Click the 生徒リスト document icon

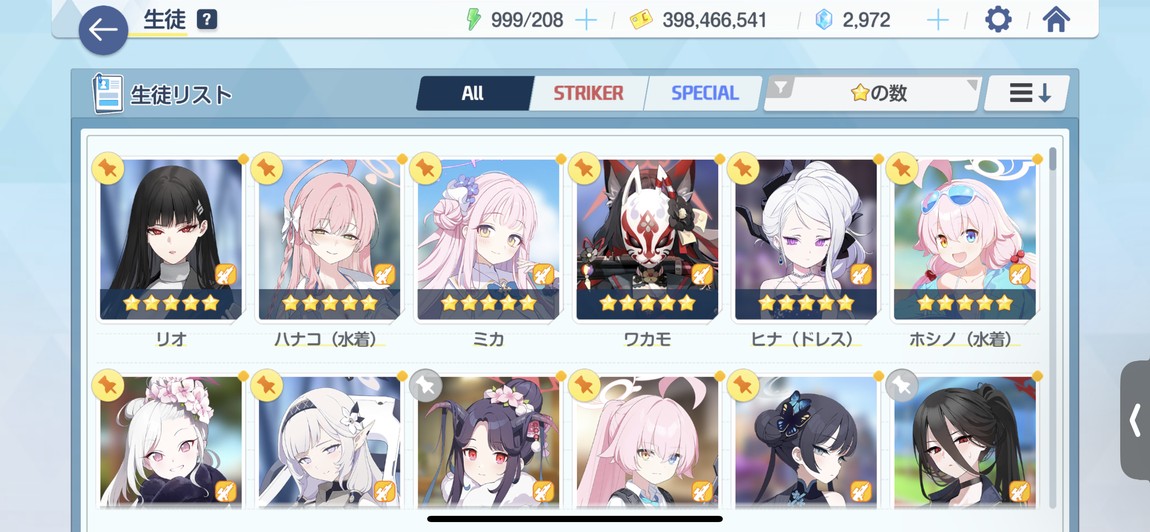pos(107,93)
